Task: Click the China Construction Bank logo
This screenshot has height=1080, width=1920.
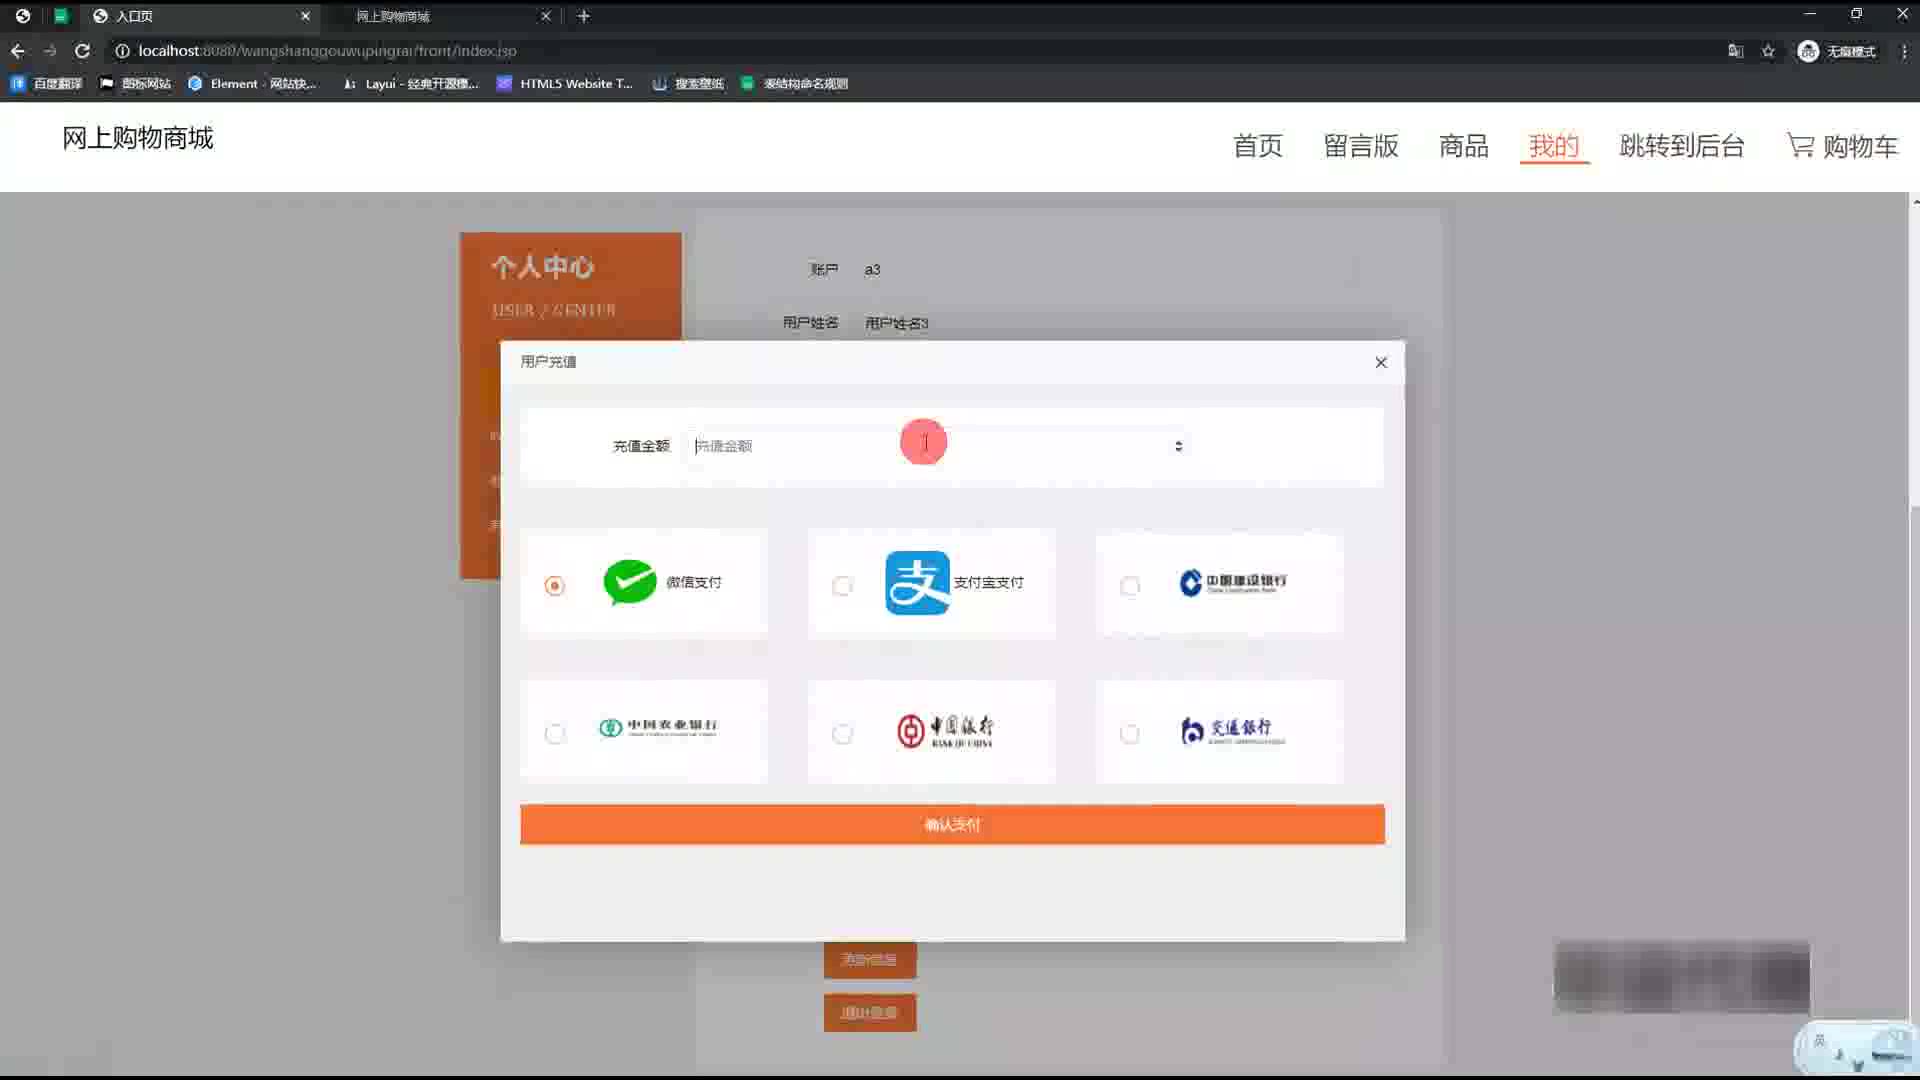Action: [x=1233, y=583]
